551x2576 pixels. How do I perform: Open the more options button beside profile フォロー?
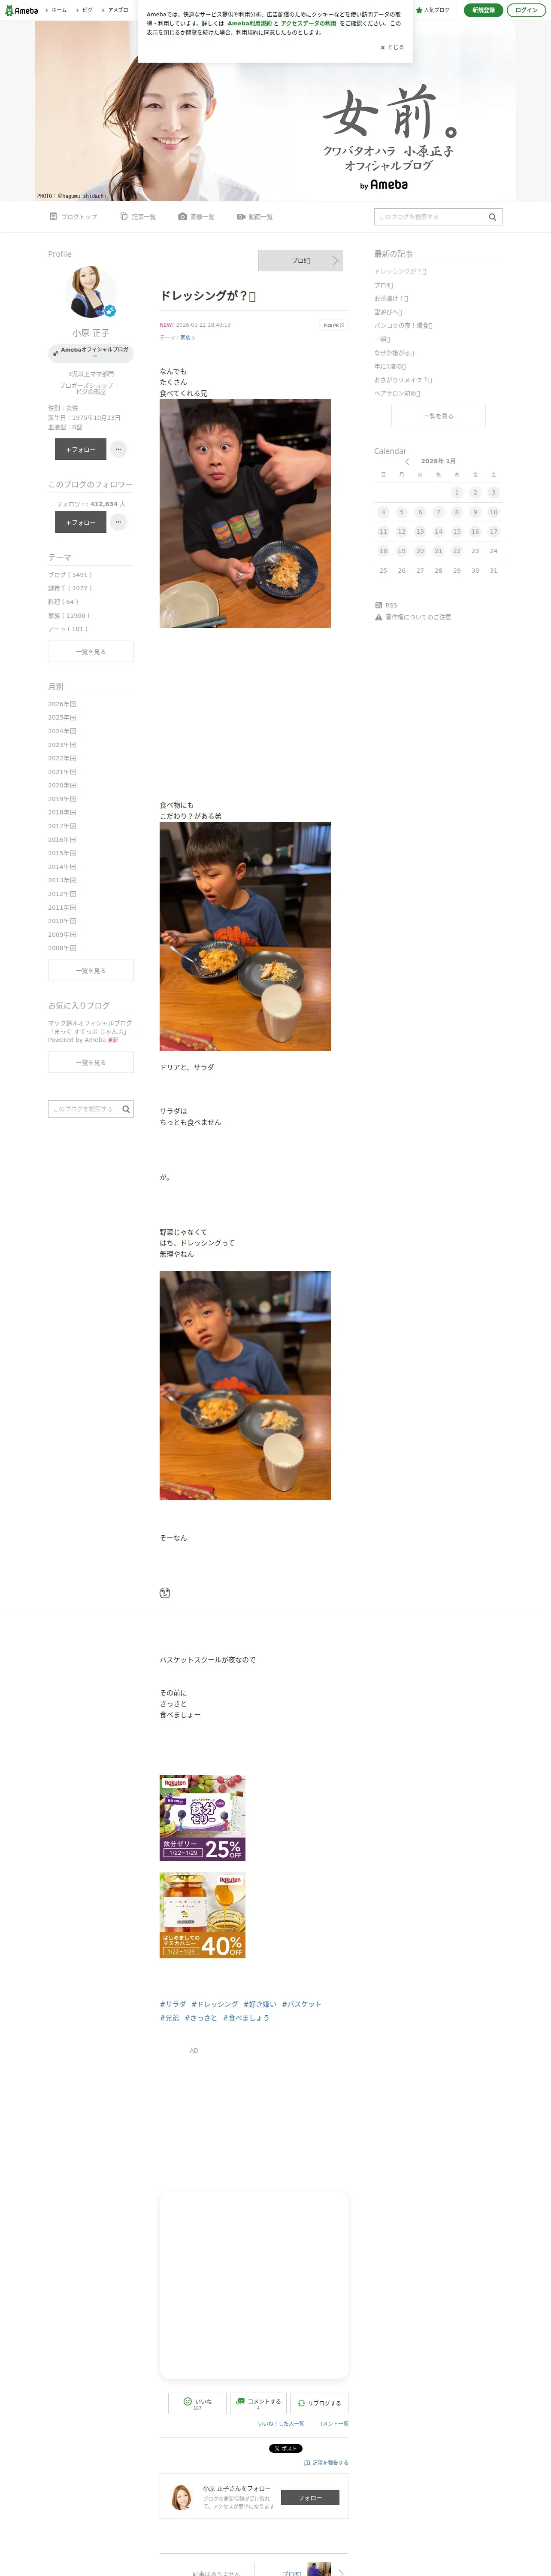tap(118, 449)
